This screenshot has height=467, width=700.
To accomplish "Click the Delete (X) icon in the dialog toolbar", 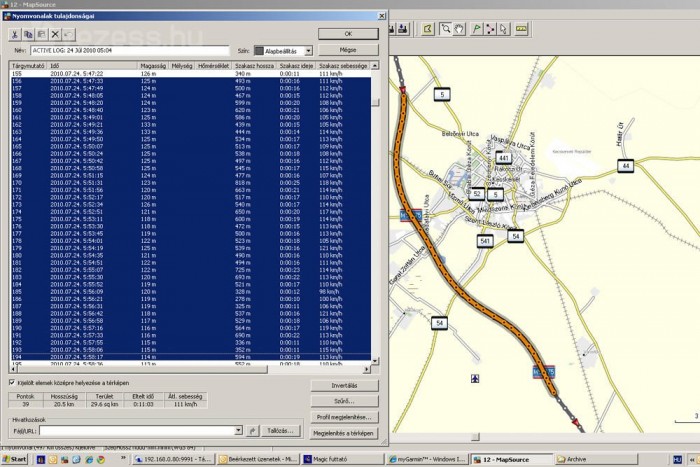I will (56, 34).
